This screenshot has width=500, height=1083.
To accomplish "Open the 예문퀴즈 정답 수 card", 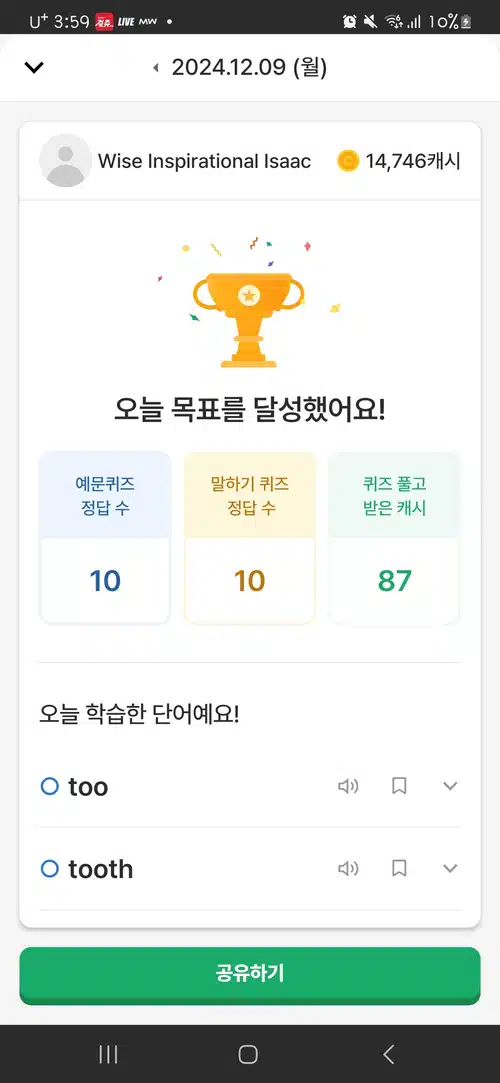I will point(105,537).
